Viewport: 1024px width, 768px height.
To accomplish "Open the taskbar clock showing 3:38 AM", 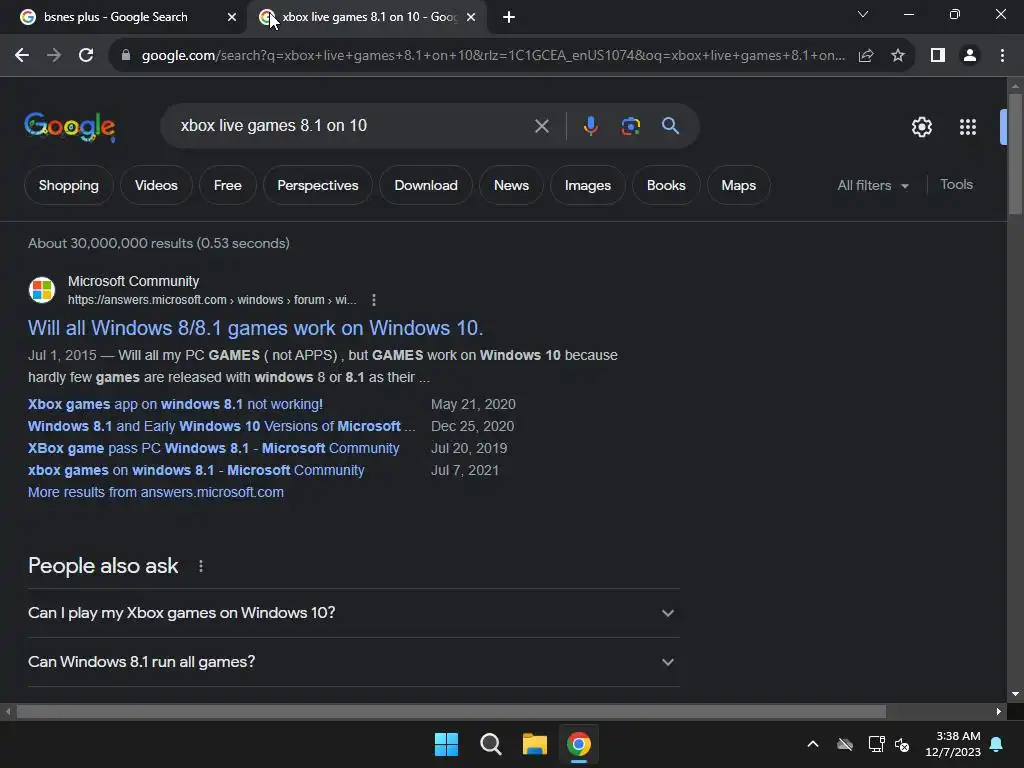I will click(953, 744).
